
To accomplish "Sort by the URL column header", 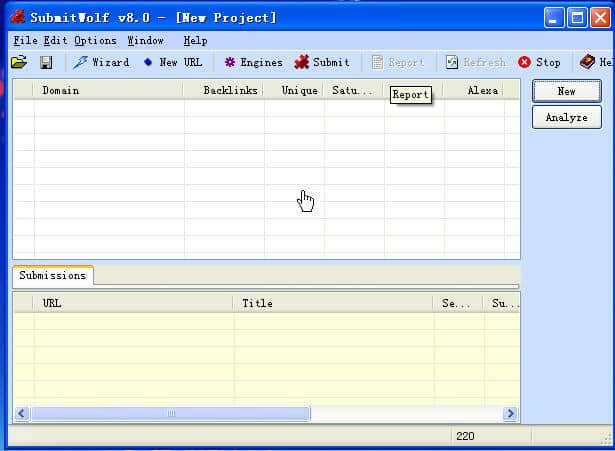I will tap(133, 303).
